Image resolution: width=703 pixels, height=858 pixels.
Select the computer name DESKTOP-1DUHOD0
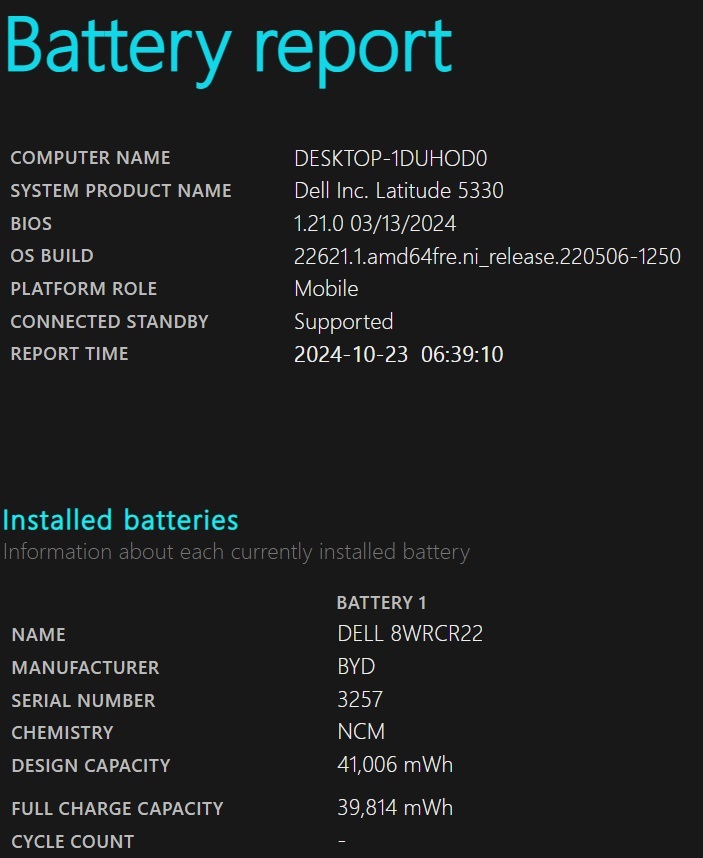(391, 158)
